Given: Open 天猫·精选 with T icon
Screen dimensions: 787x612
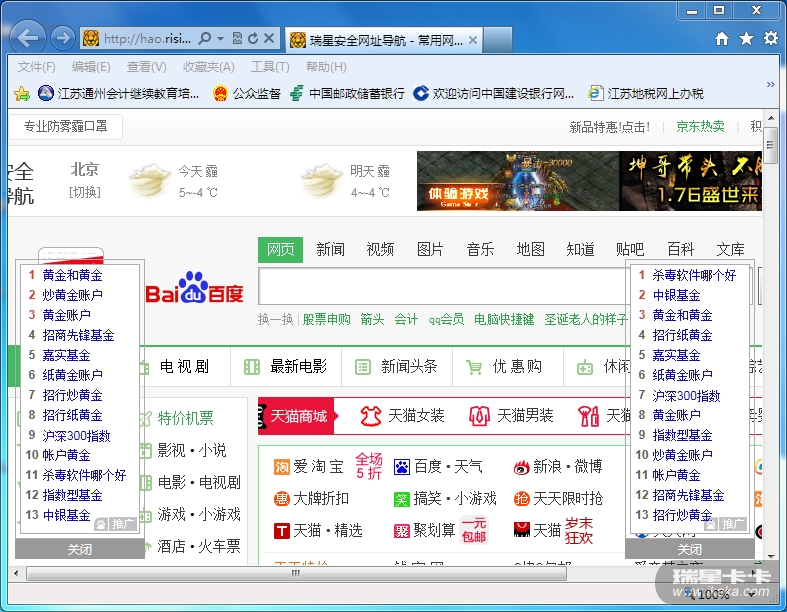Looking at the screenshot, I should 318,531.
